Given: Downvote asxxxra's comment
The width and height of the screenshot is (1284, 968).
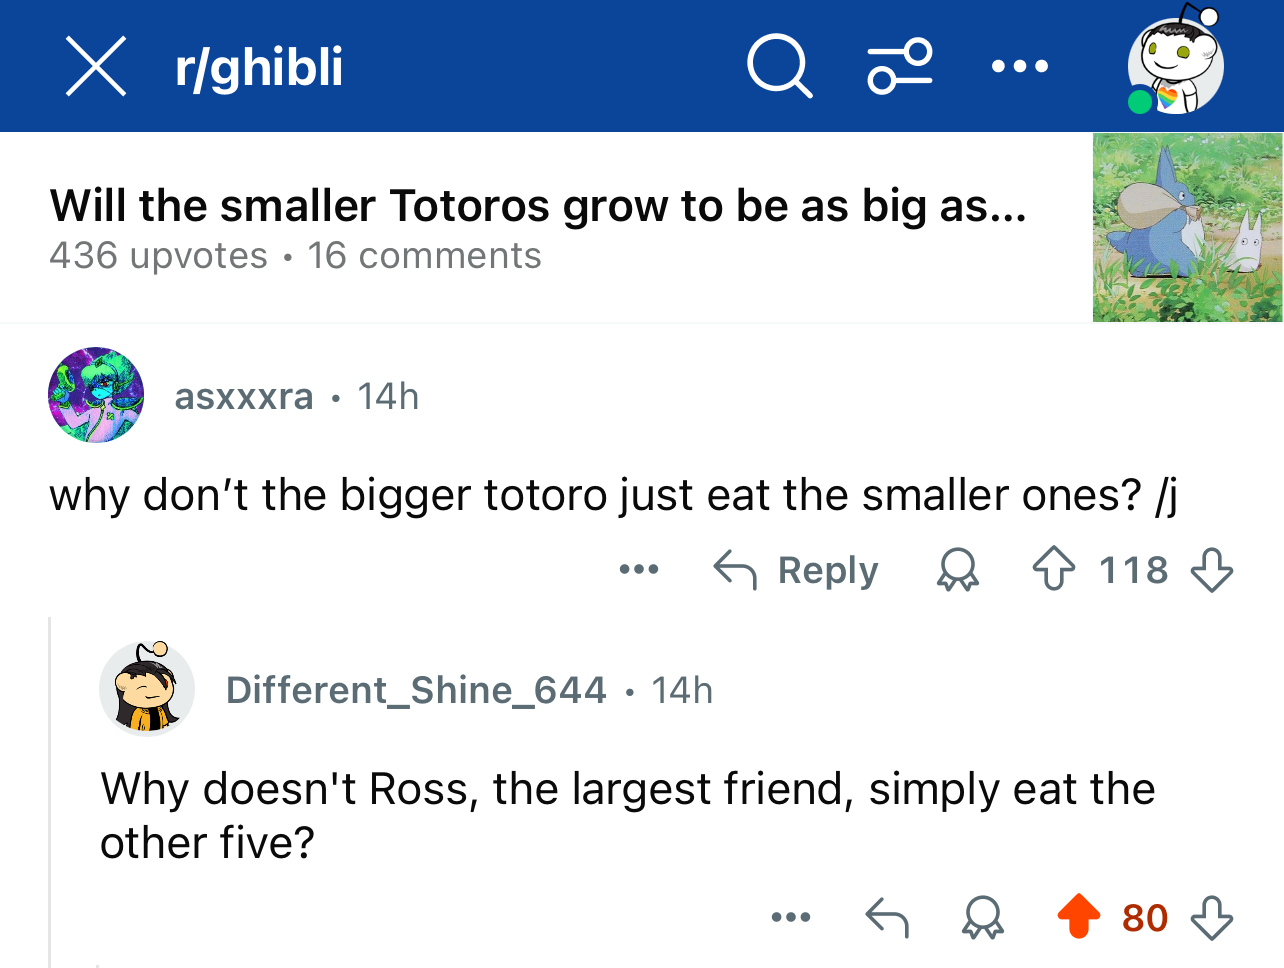Looking at the screenshot, I should point(1212,570).
